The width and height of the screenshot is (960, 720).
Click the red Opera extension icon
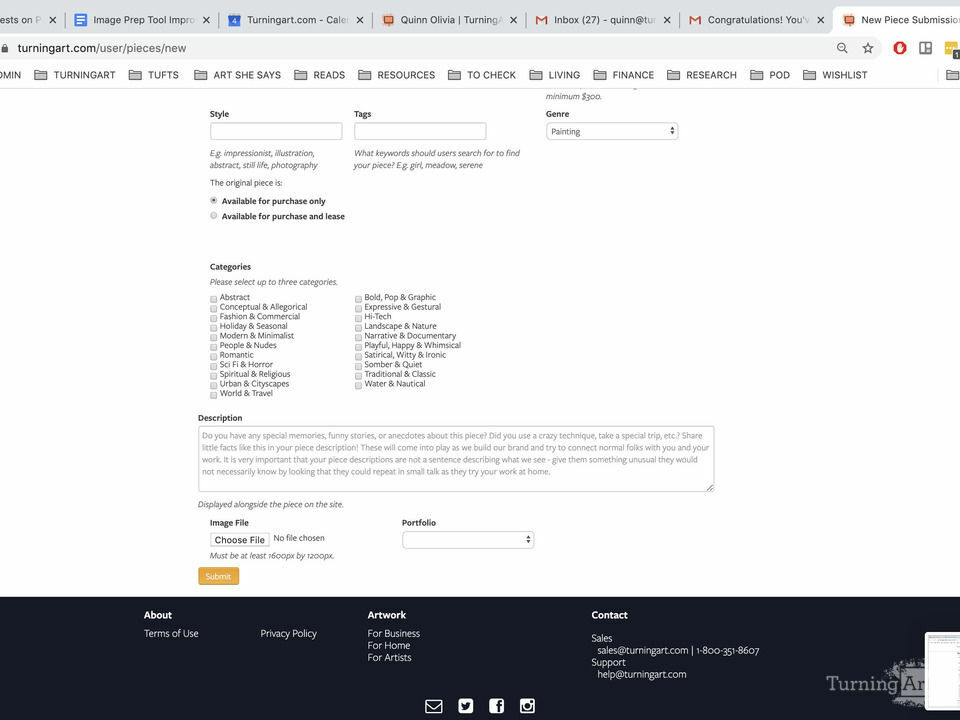pyautogui.click(x=899, y=48)
